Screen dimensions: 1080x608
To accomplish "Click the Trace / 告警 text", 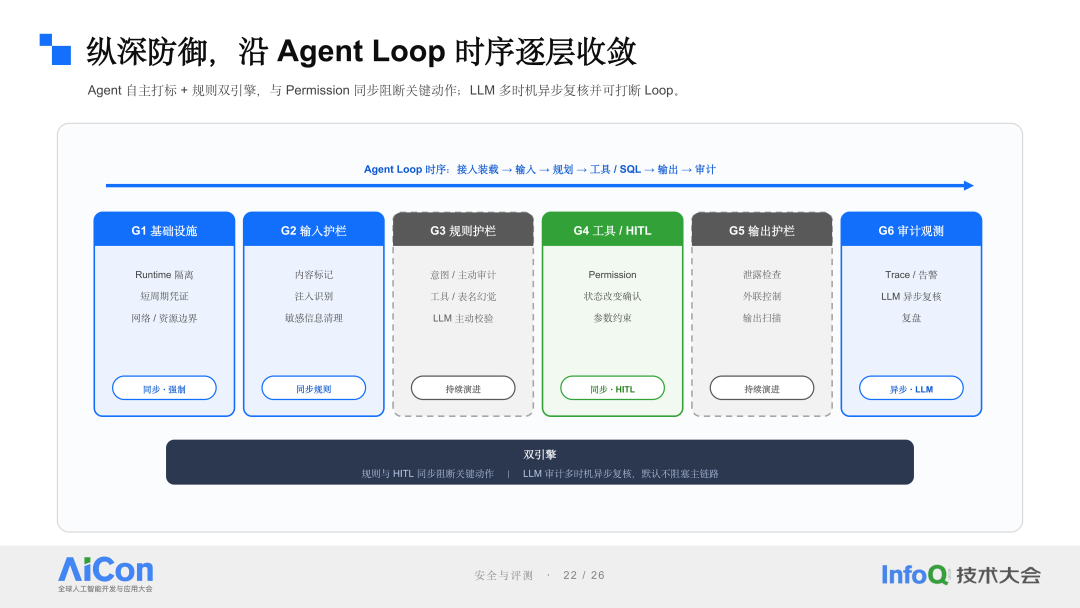I will [911, 274].
